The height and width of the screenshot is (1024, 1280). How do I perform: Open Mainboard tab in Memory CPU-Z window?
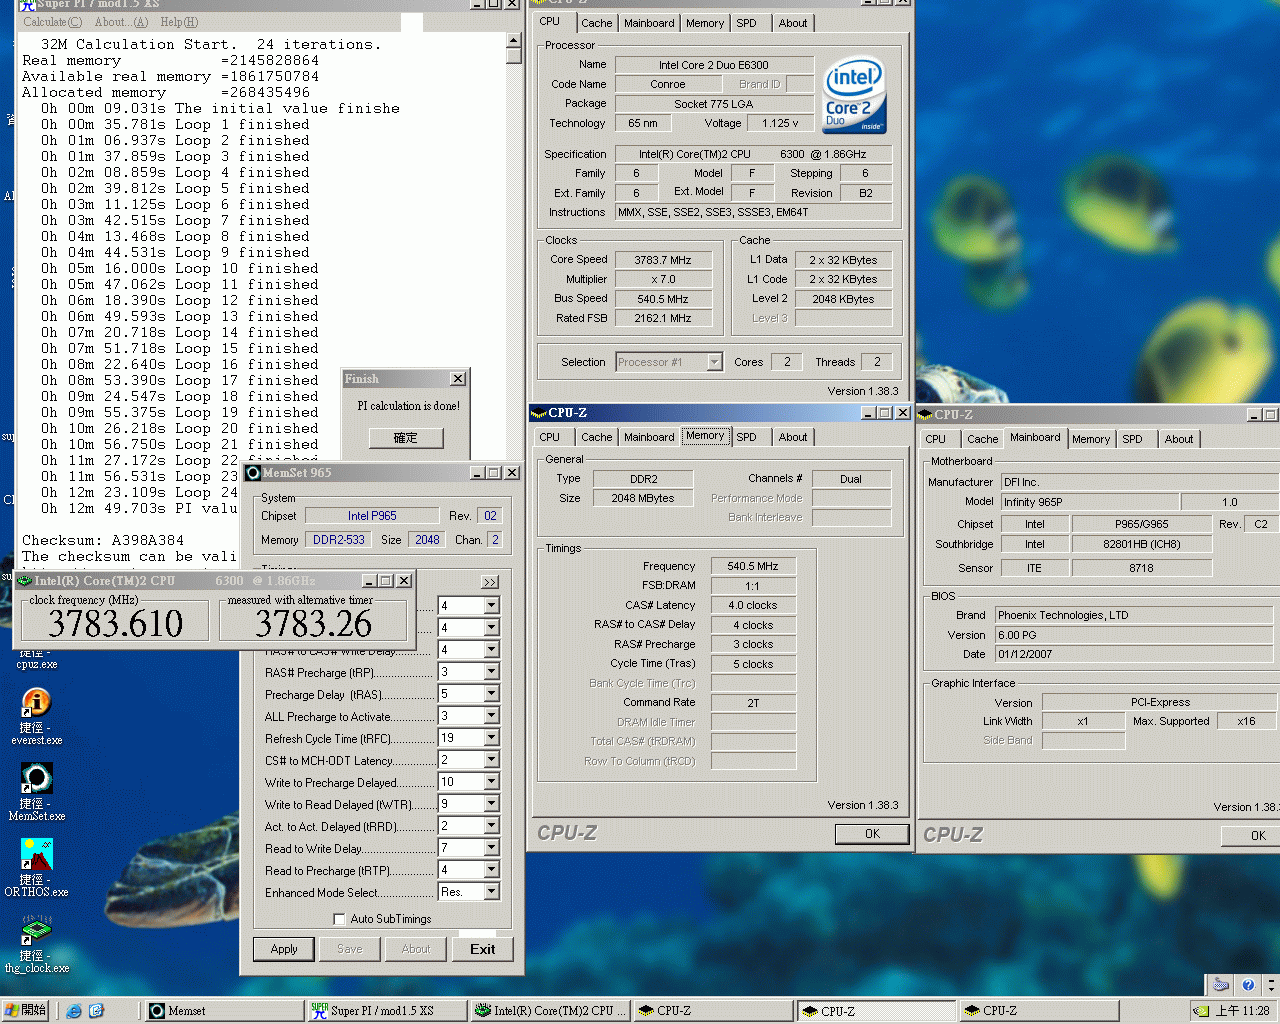[649, 437]
